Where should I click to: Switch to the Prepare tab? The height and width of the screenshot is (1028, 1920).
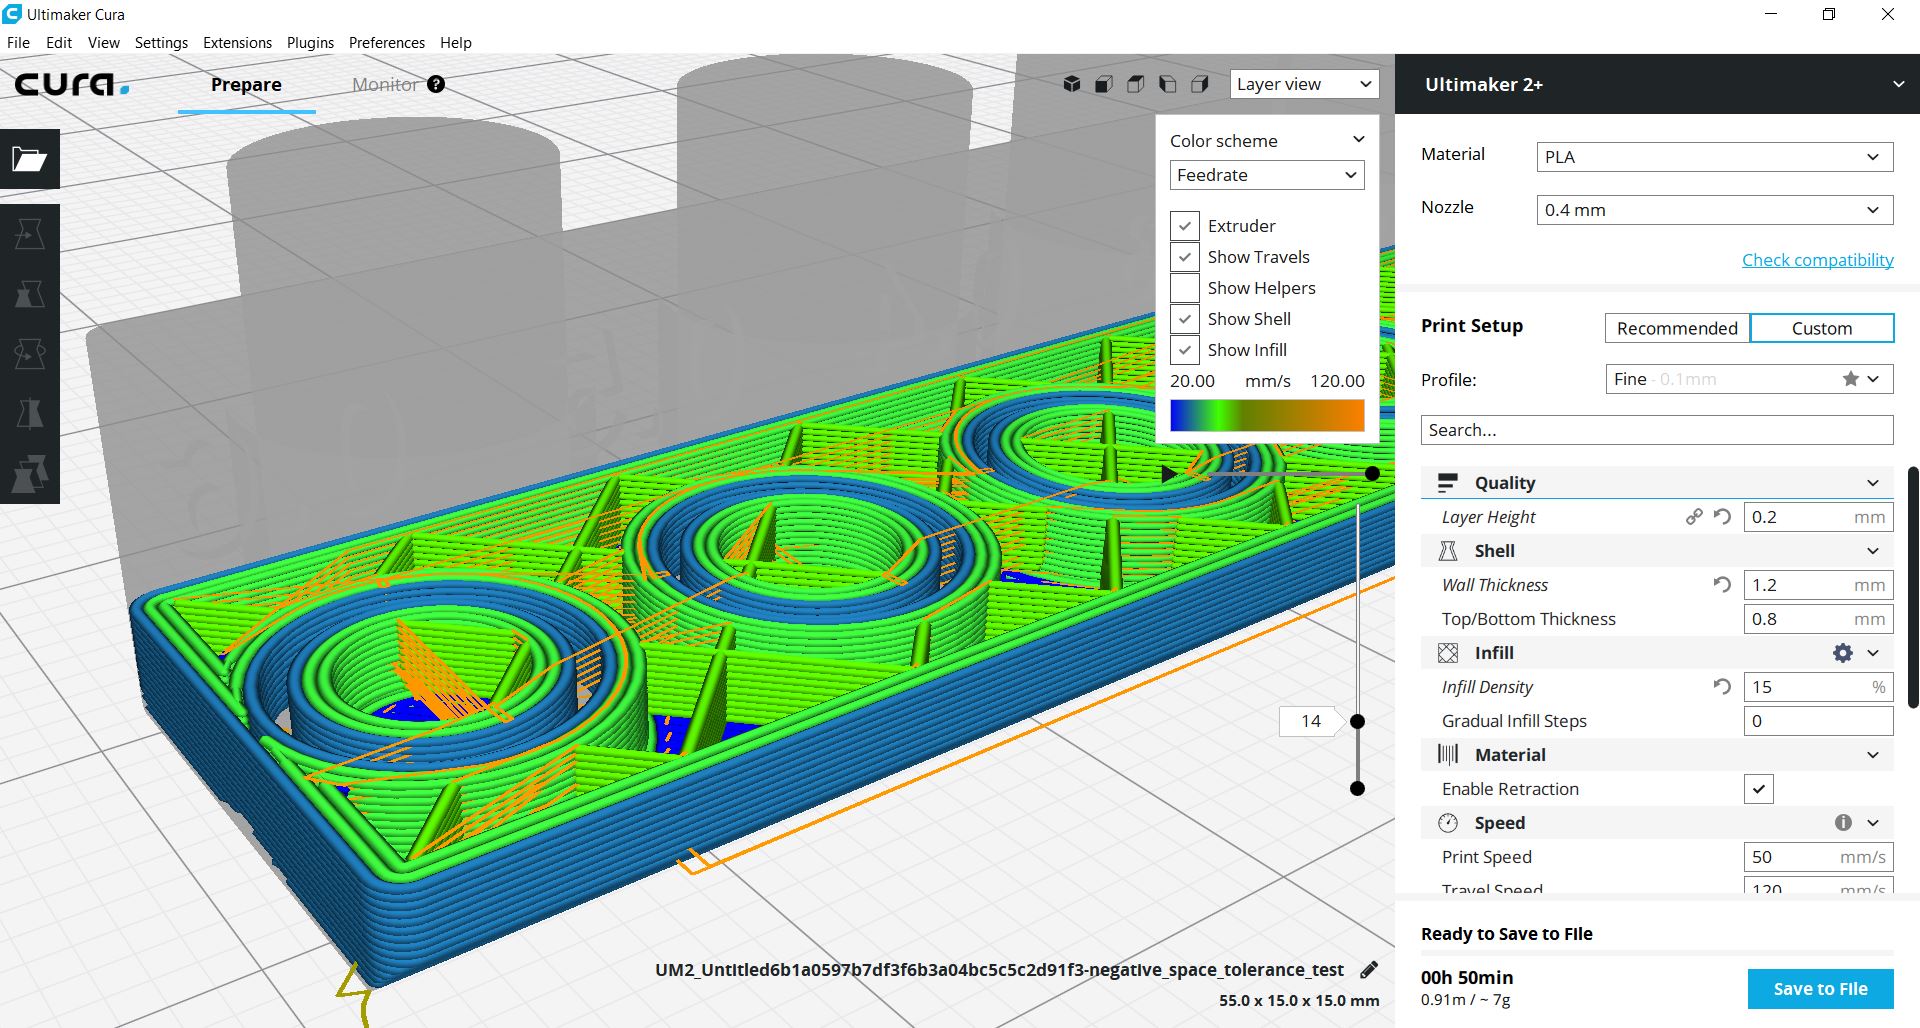[246, 85]
